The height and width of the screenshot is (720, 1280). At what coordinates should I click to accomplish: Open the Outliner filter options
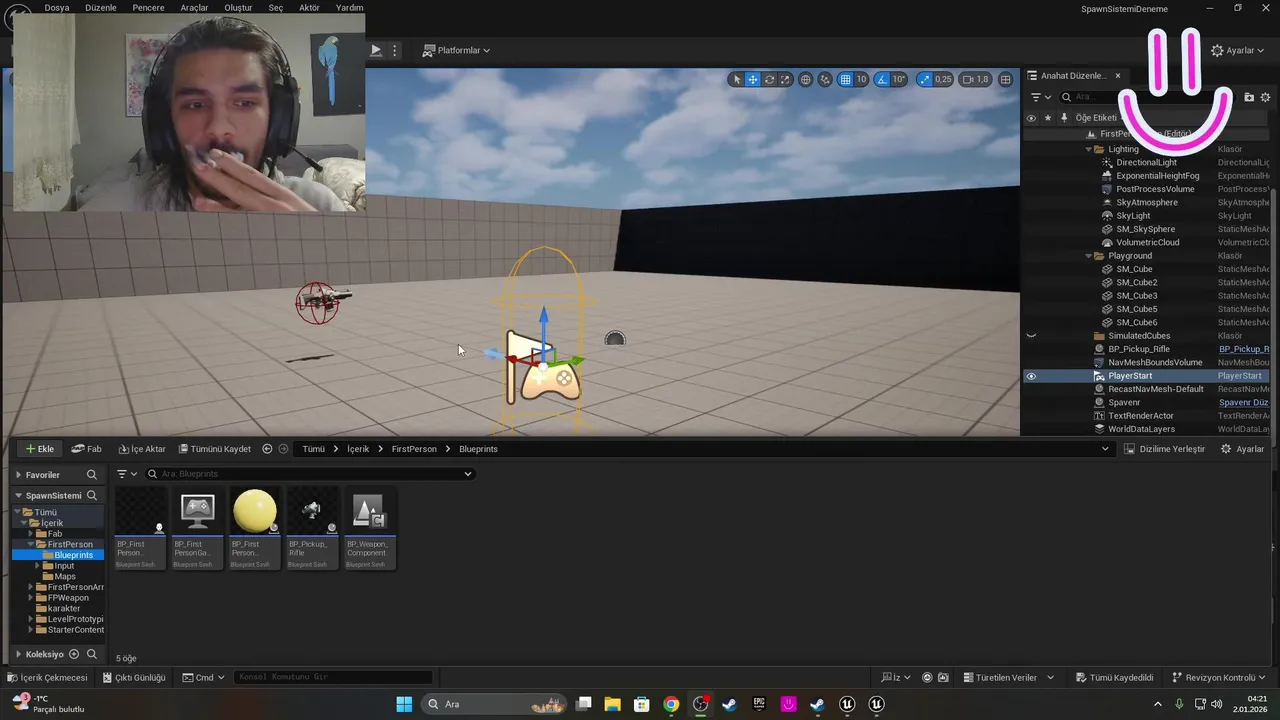click(1041, 97)
